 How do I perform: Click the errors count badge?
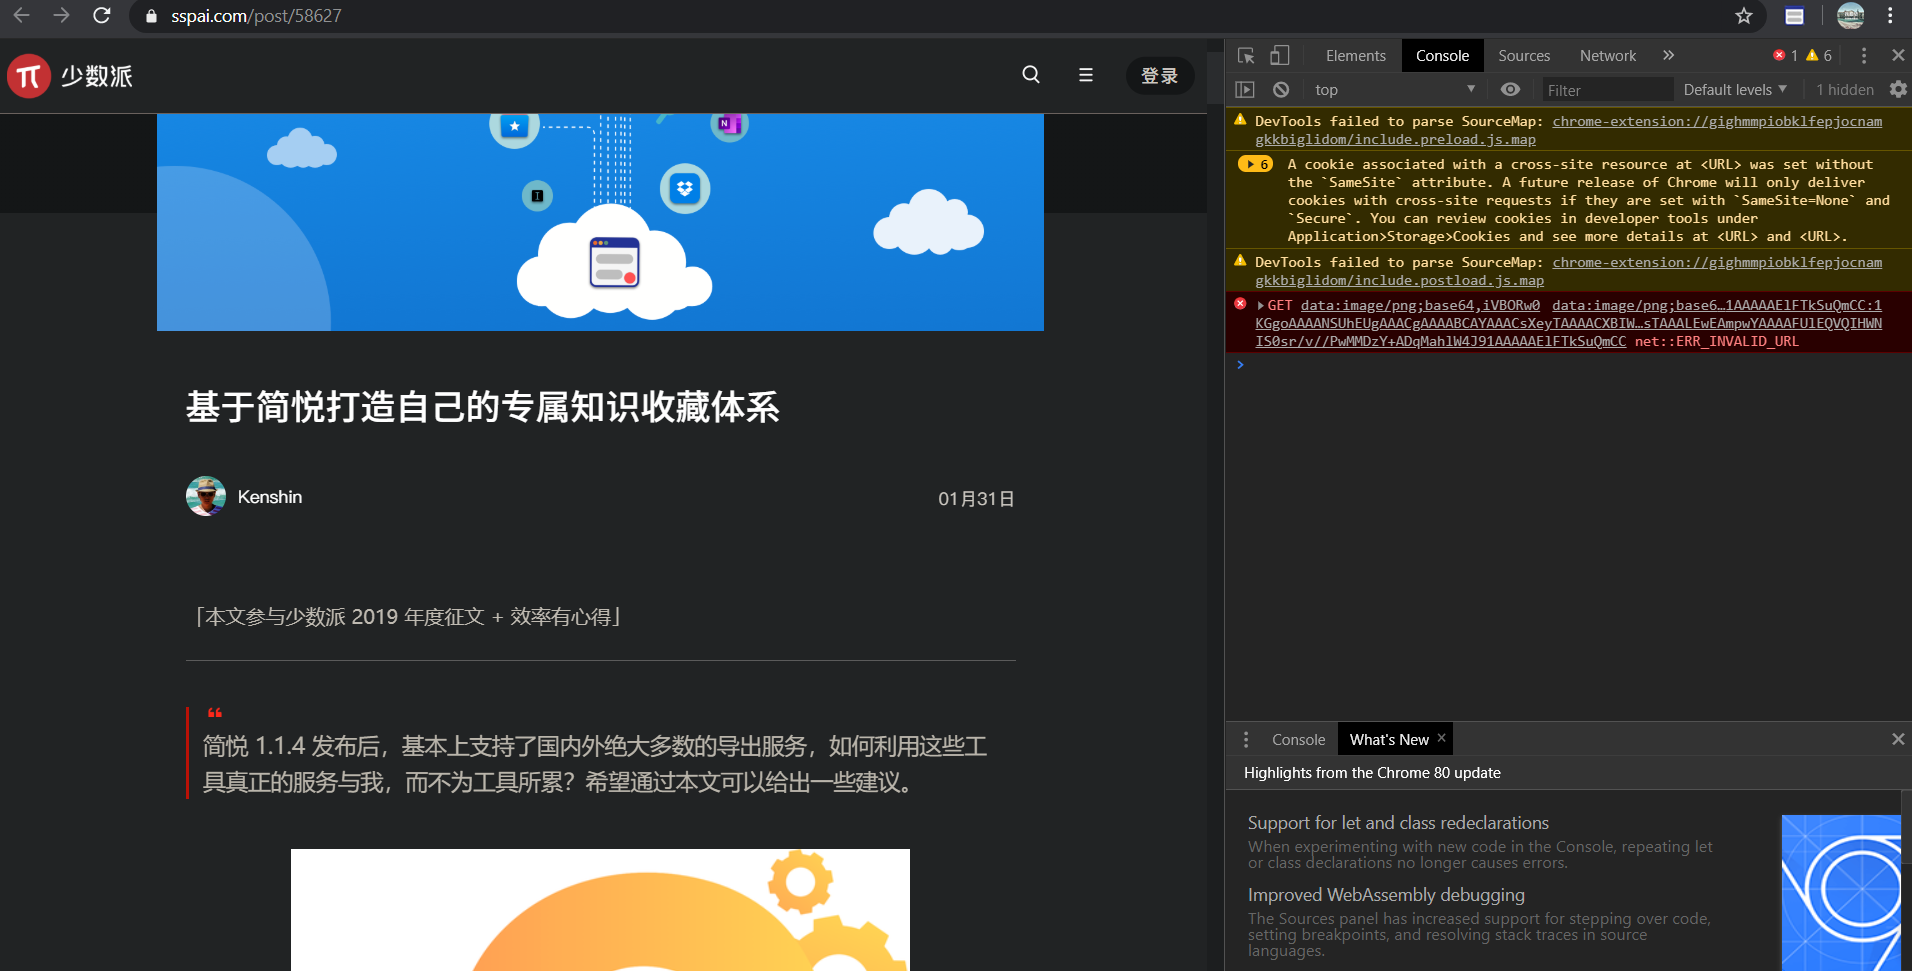(x=1785, y=55)
